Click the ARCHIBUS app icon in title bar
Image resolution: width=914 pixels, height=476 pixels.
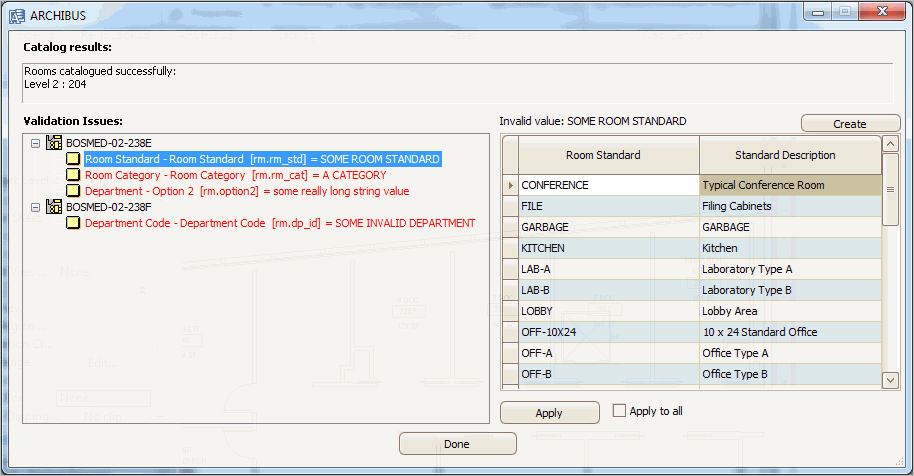coord(17,16)
